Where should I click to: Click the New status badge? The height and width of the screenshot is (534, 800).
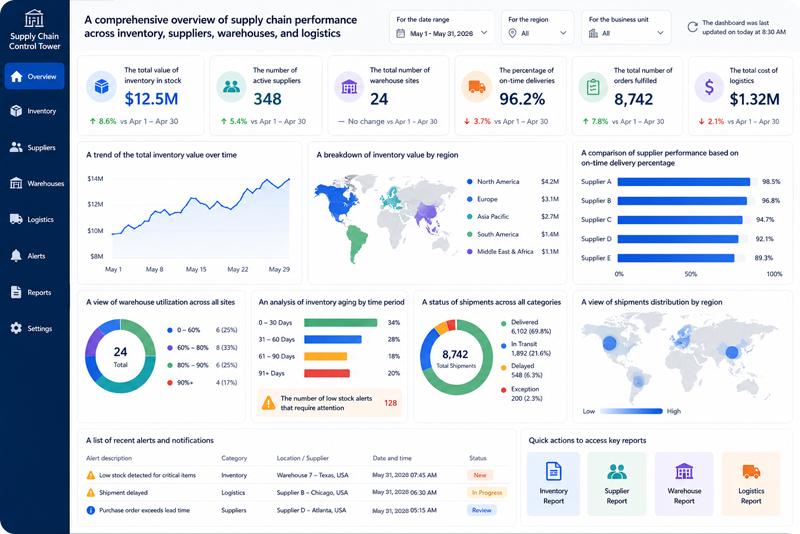coord(480,475)
